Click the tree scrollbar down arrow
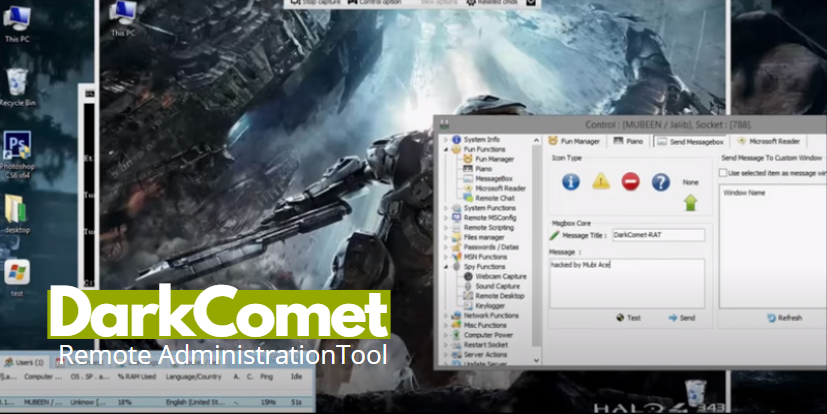Screen dimensions: 827x414 [536, 360]
